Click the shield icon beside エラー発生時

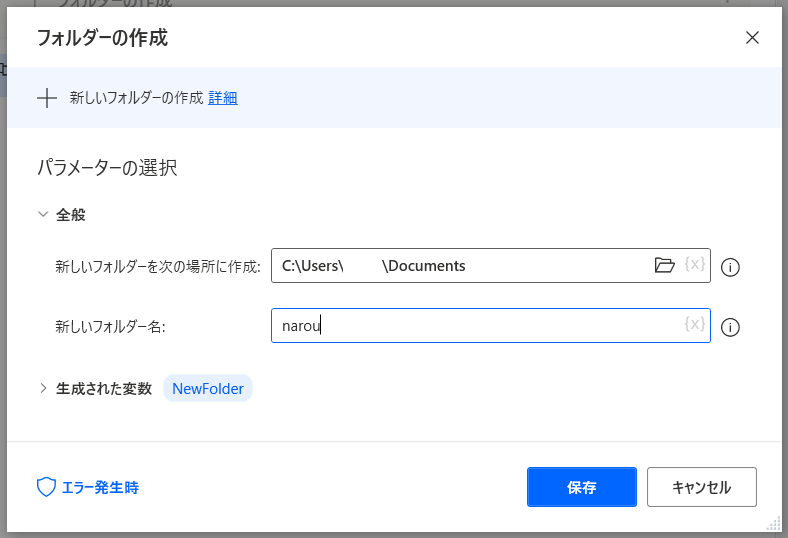[x=46, y=487]
